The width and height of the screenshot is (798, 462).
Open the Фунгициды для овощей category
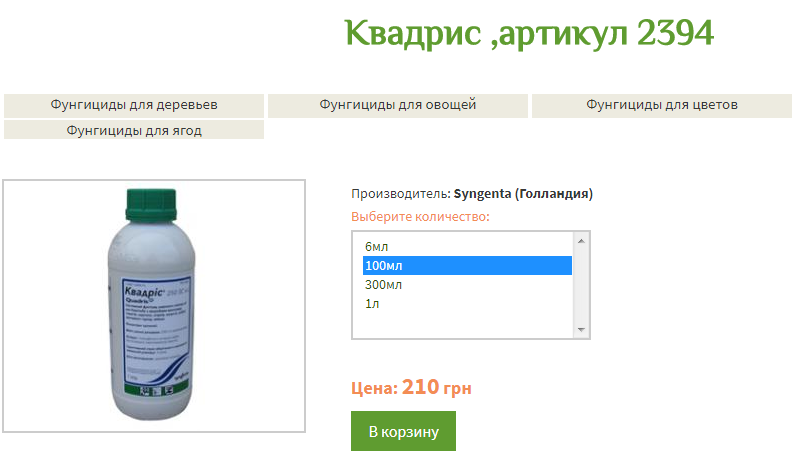click(397, 105)
